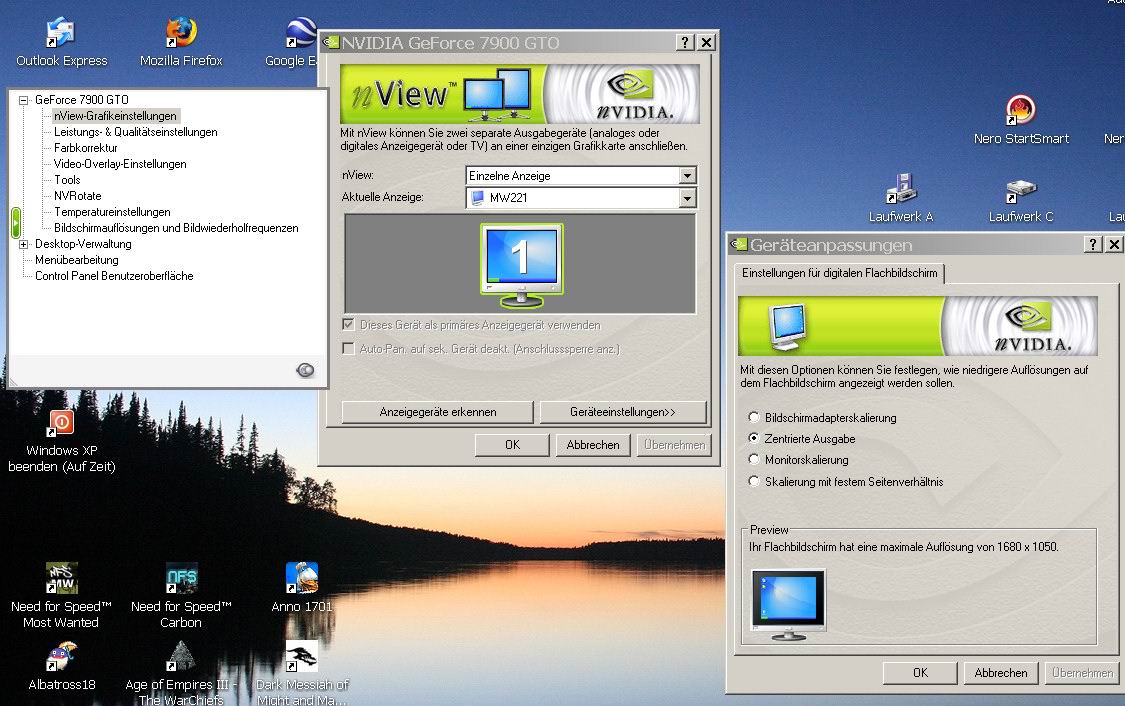Click the help button in the GeForce 7900 GTO title bar
Image resolution: width=1125 pixels, height=706 pixels.
coord(685,42)
